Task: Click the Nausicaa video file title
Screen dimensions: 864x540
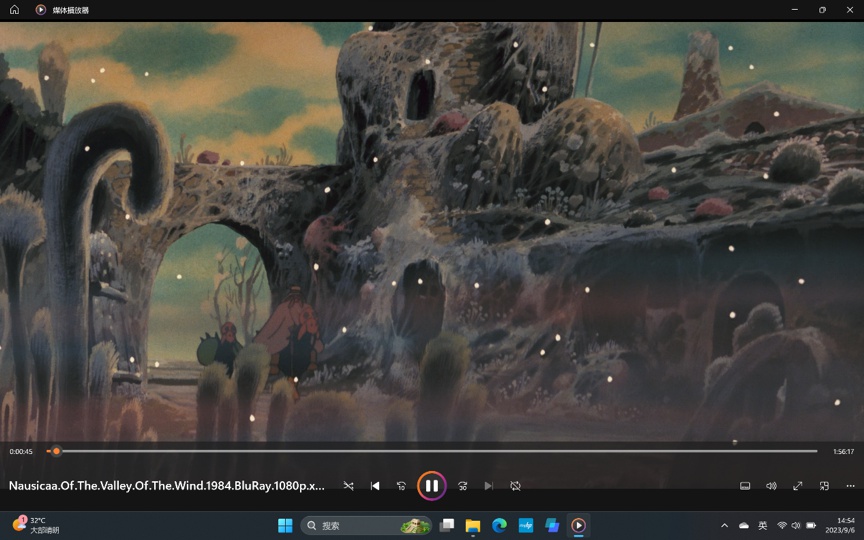Action: click(x=166, y=485)
